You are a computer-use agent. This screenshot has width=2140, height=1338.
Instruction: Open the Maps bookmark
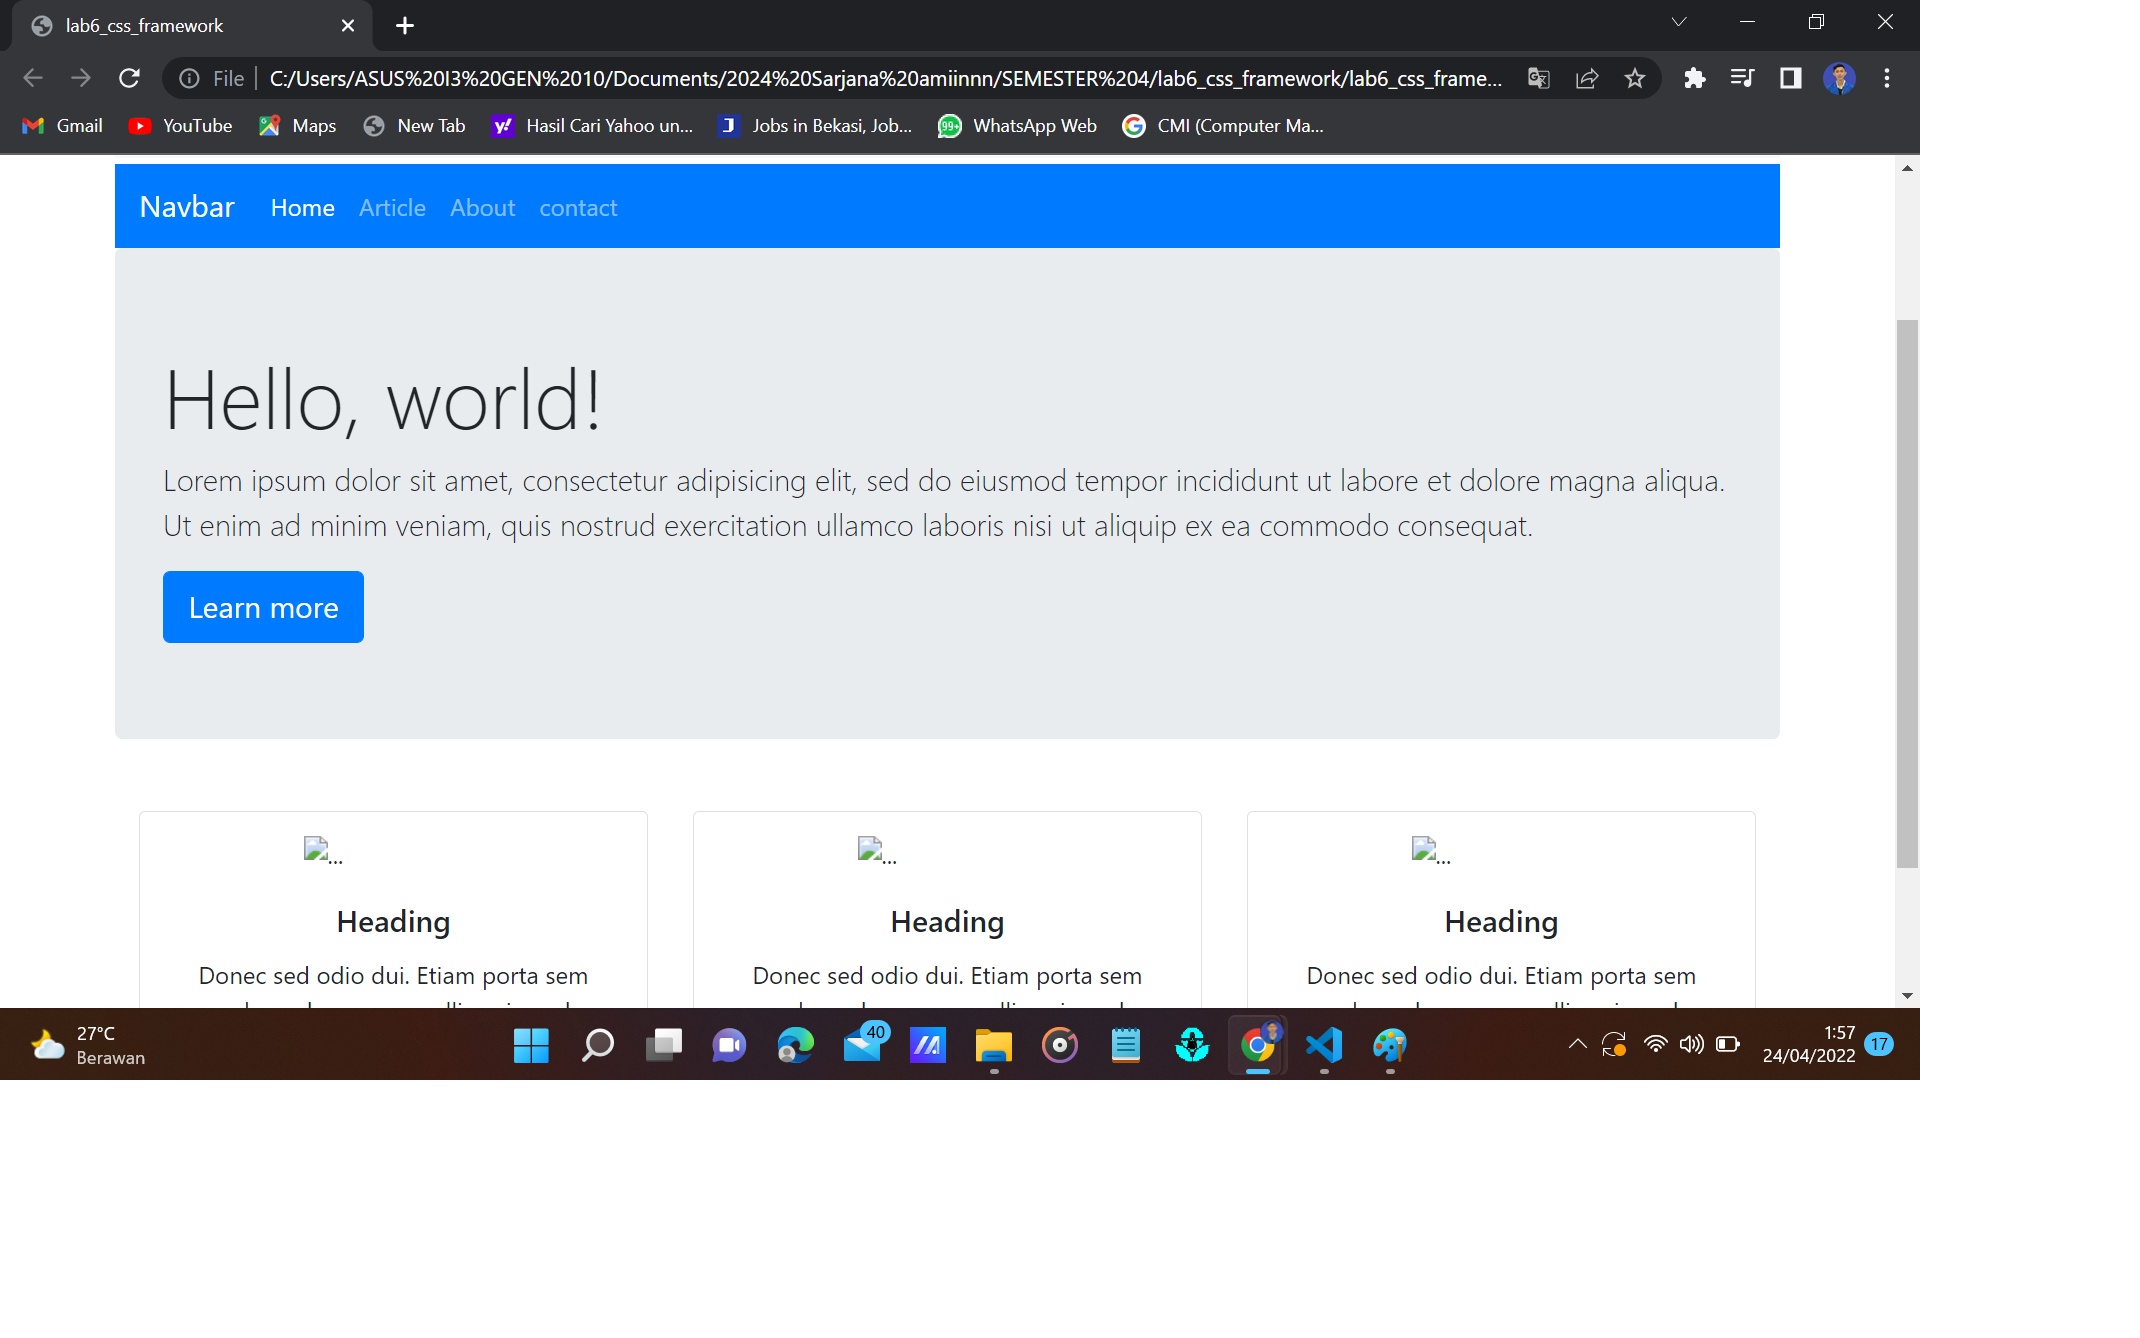[x=298, y=126]
